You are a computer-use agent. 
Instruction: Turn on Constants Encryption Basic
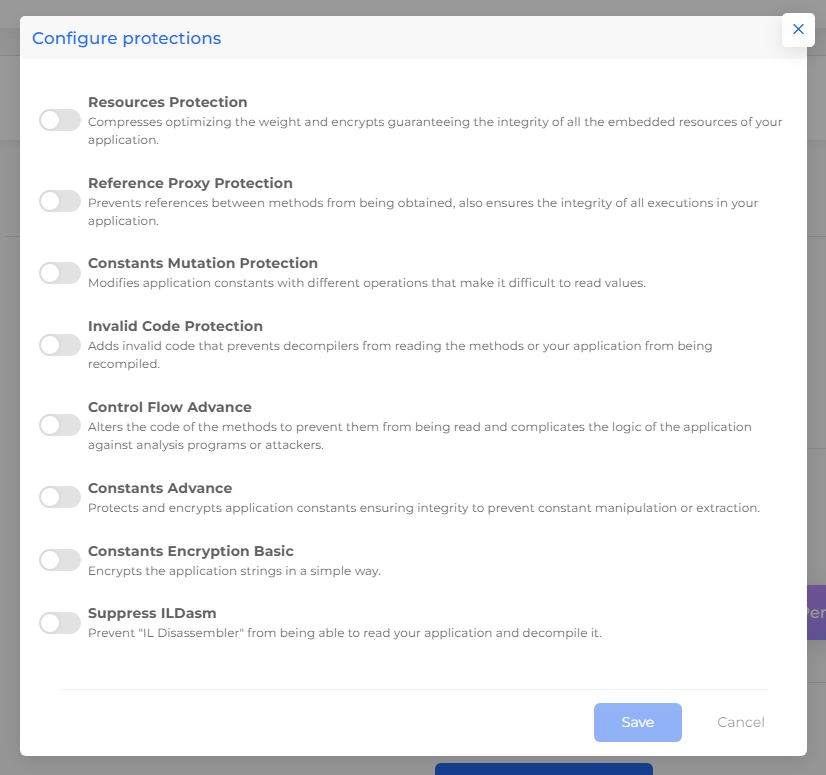(x=59, y=560)
